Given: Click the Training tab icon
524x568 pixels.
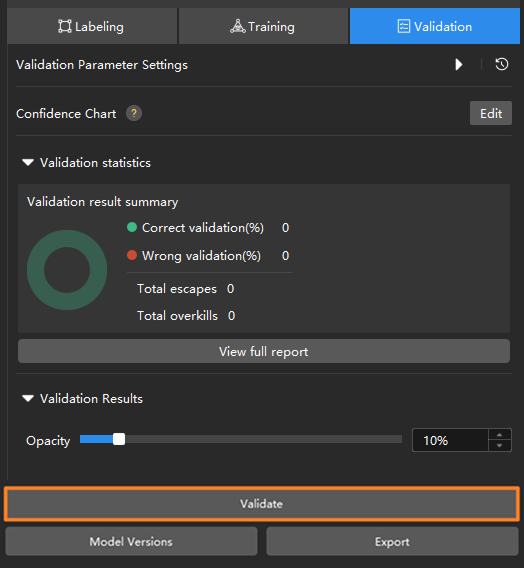Looking at the screenshot, I should [238, 26].
